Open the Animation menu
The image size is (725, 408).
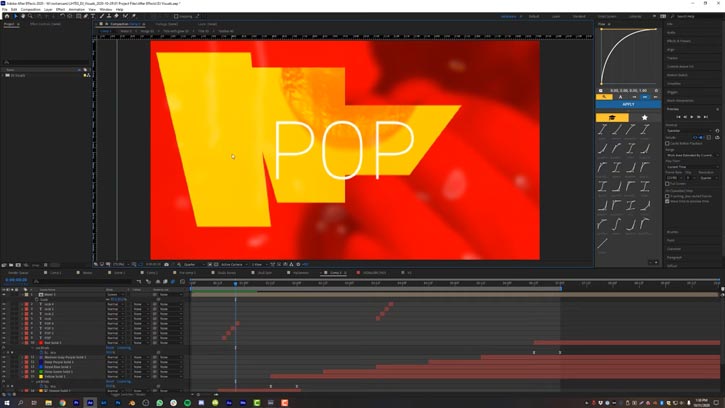[x=76, y=9]
